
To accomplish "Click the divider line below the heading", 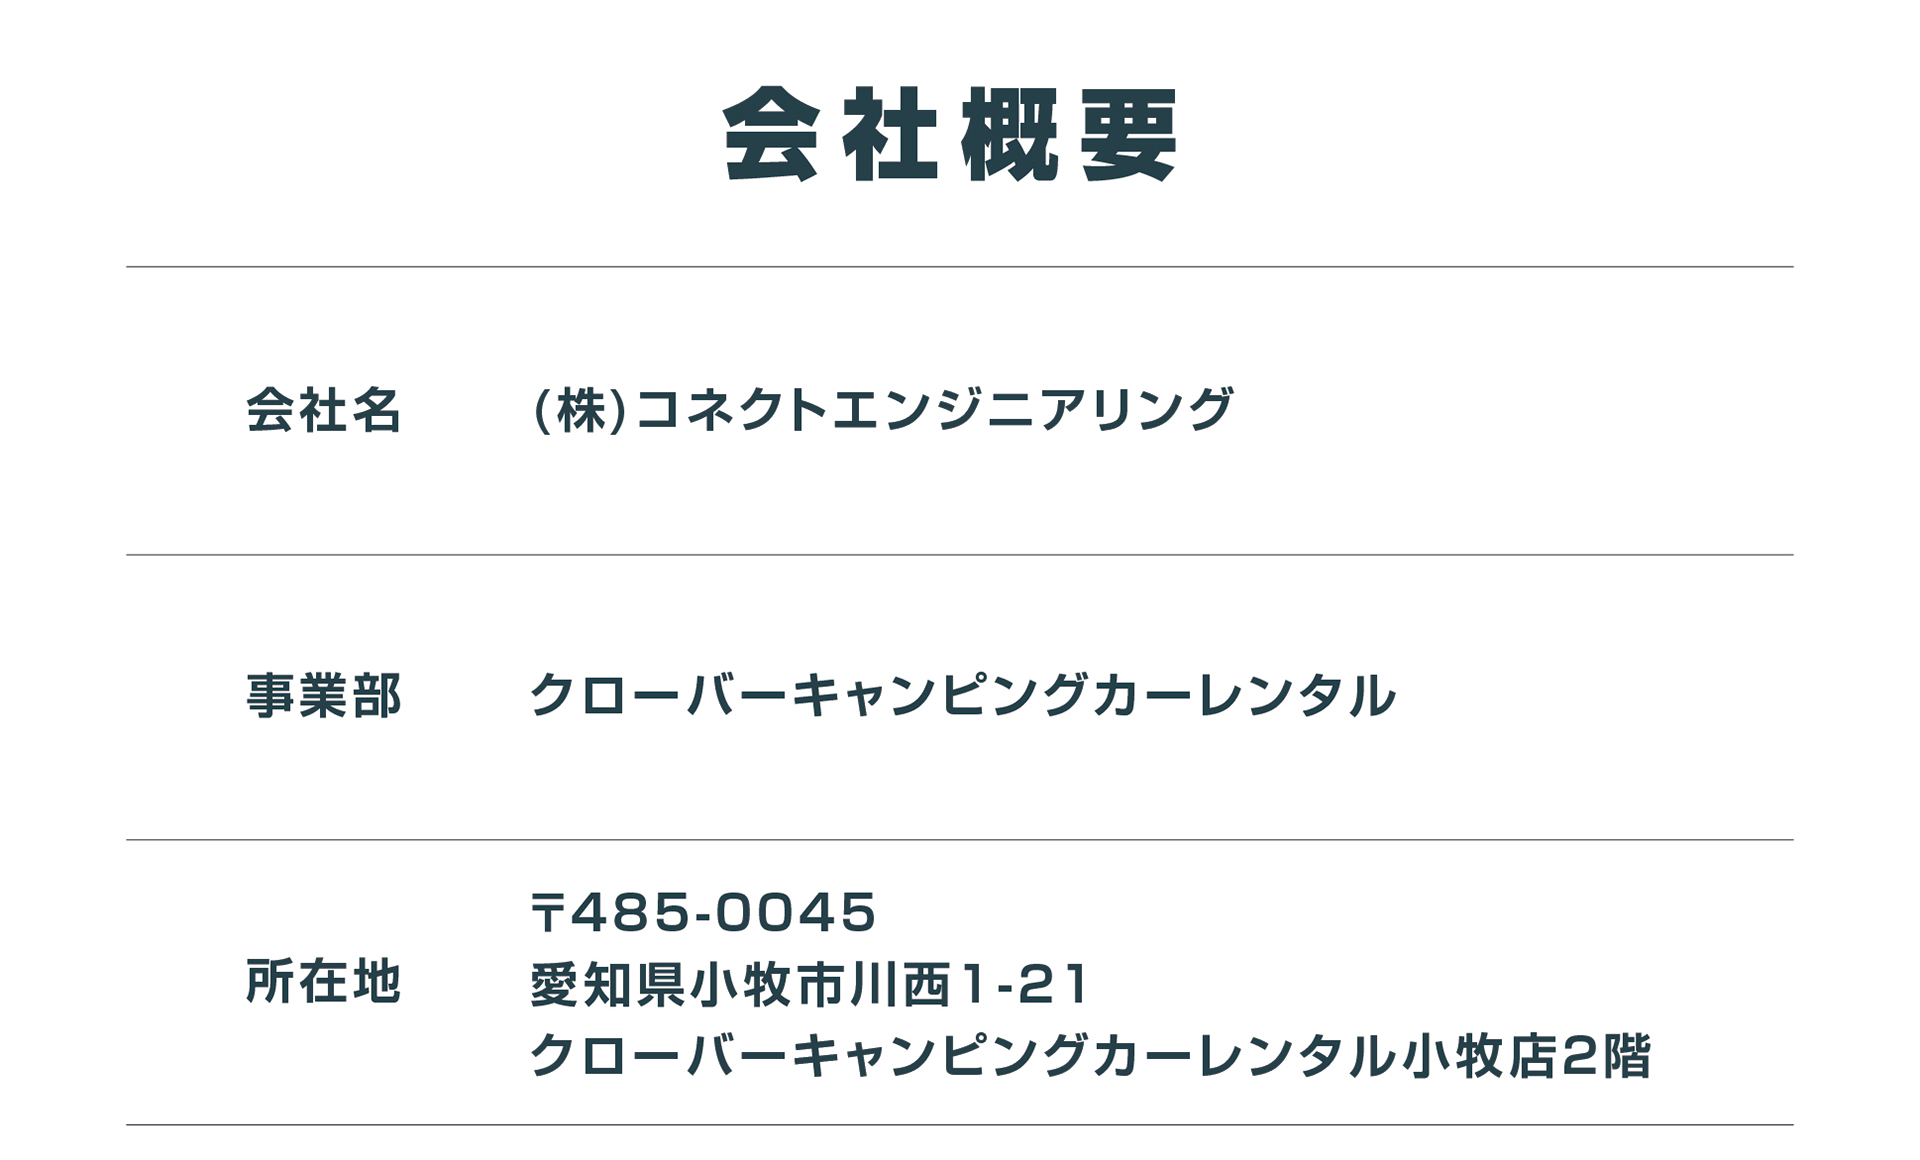I will pos(960,267).
